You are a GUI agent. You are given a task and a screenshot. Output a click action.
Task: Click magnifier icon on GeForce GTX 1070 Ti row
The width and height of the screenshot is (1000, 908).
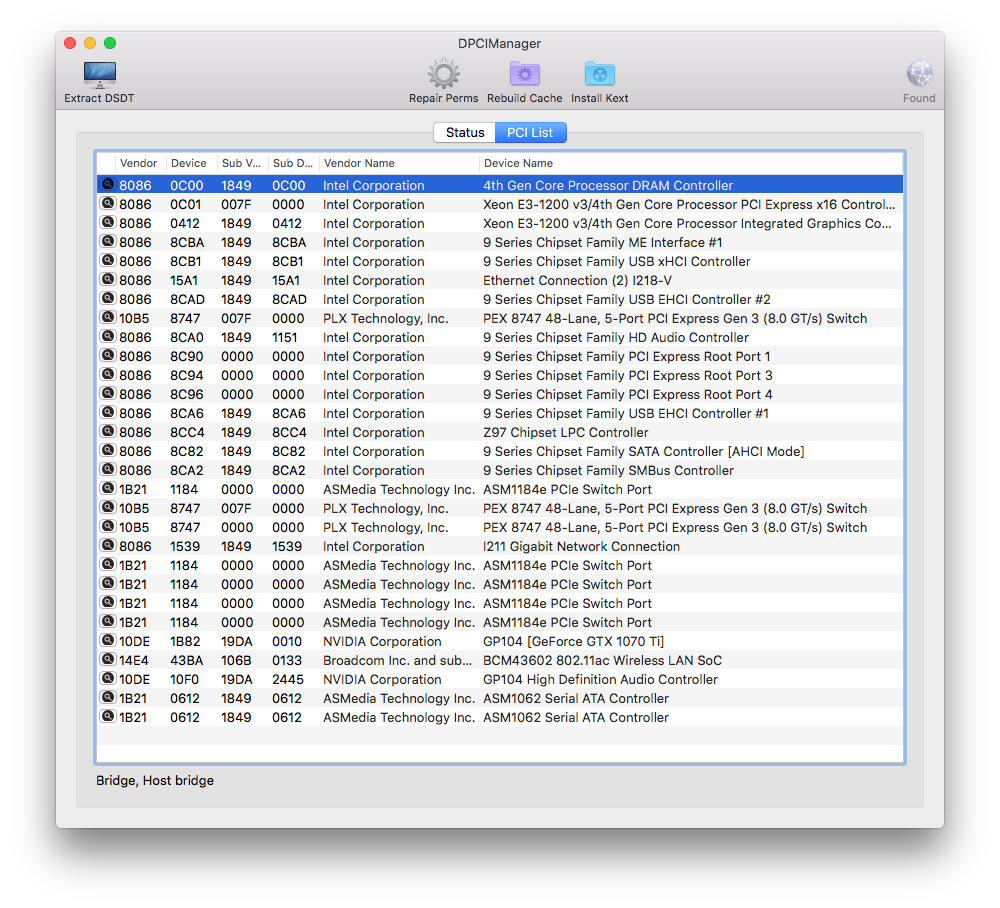coord(108,640)
